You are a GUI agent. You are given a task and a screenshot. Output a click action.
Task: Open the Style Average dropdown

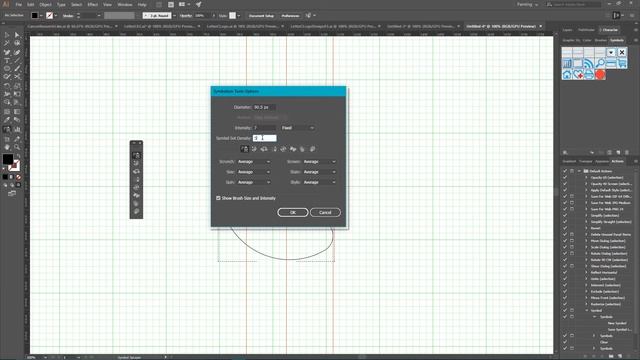[319, 182]
